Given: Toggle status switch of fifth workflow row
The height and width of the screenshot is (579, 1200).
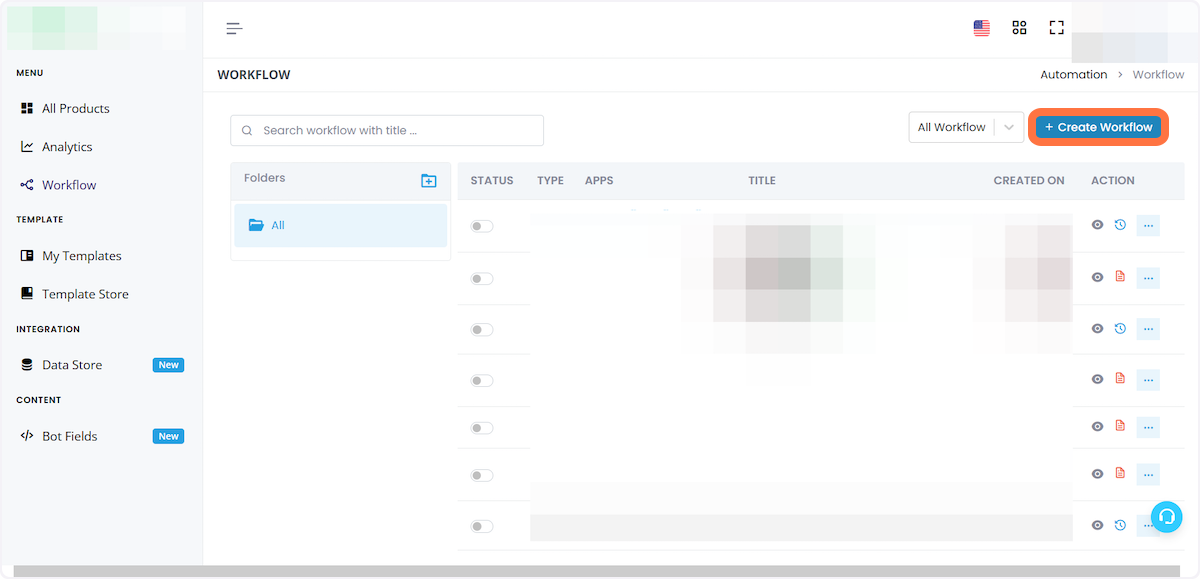Looking at the screenshot, I should point(482,428).
